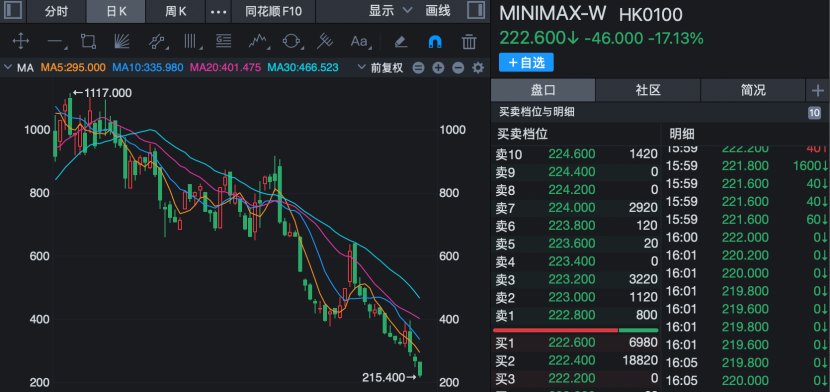Click the trash delete drawings icon

click(x=468, y=41)
